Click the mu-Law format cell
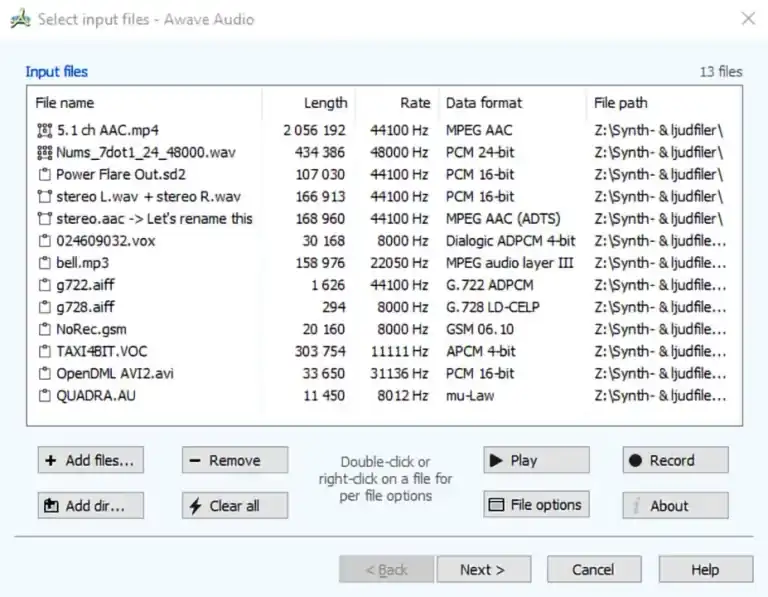 coord(470,396)
